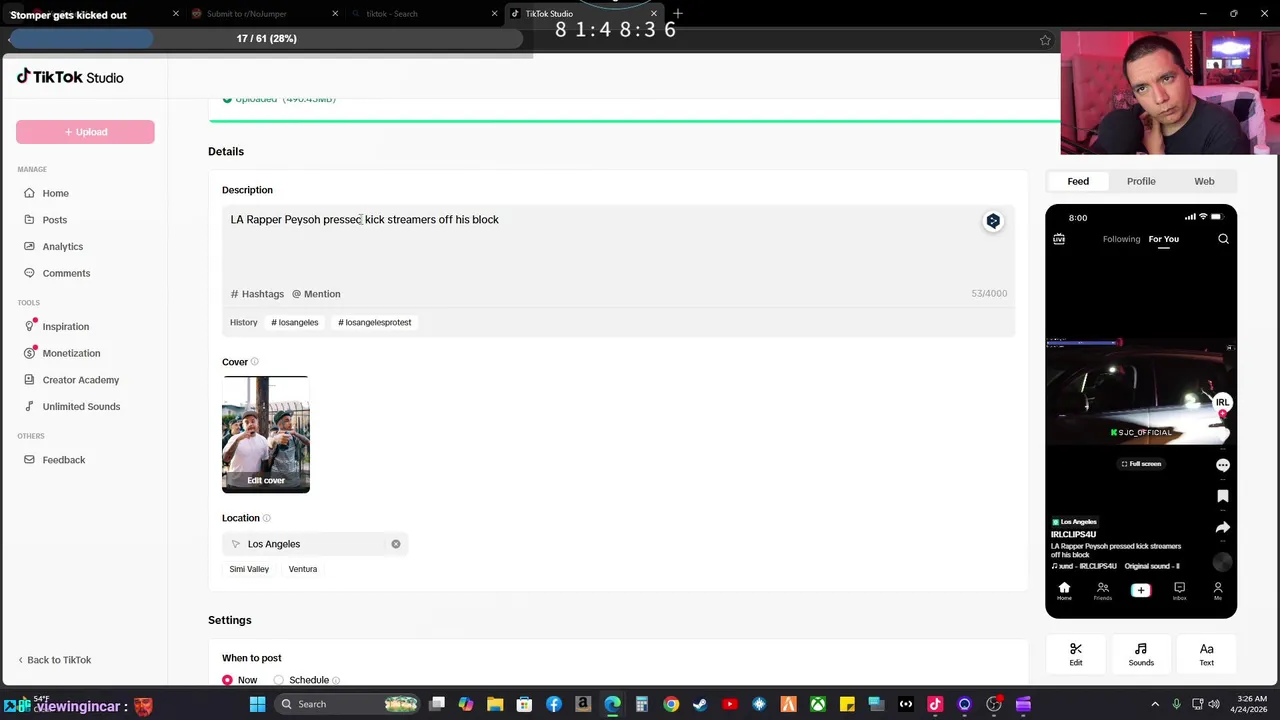Clear the Los Angeles location
Screen dimensions: 1280x720
396,544
